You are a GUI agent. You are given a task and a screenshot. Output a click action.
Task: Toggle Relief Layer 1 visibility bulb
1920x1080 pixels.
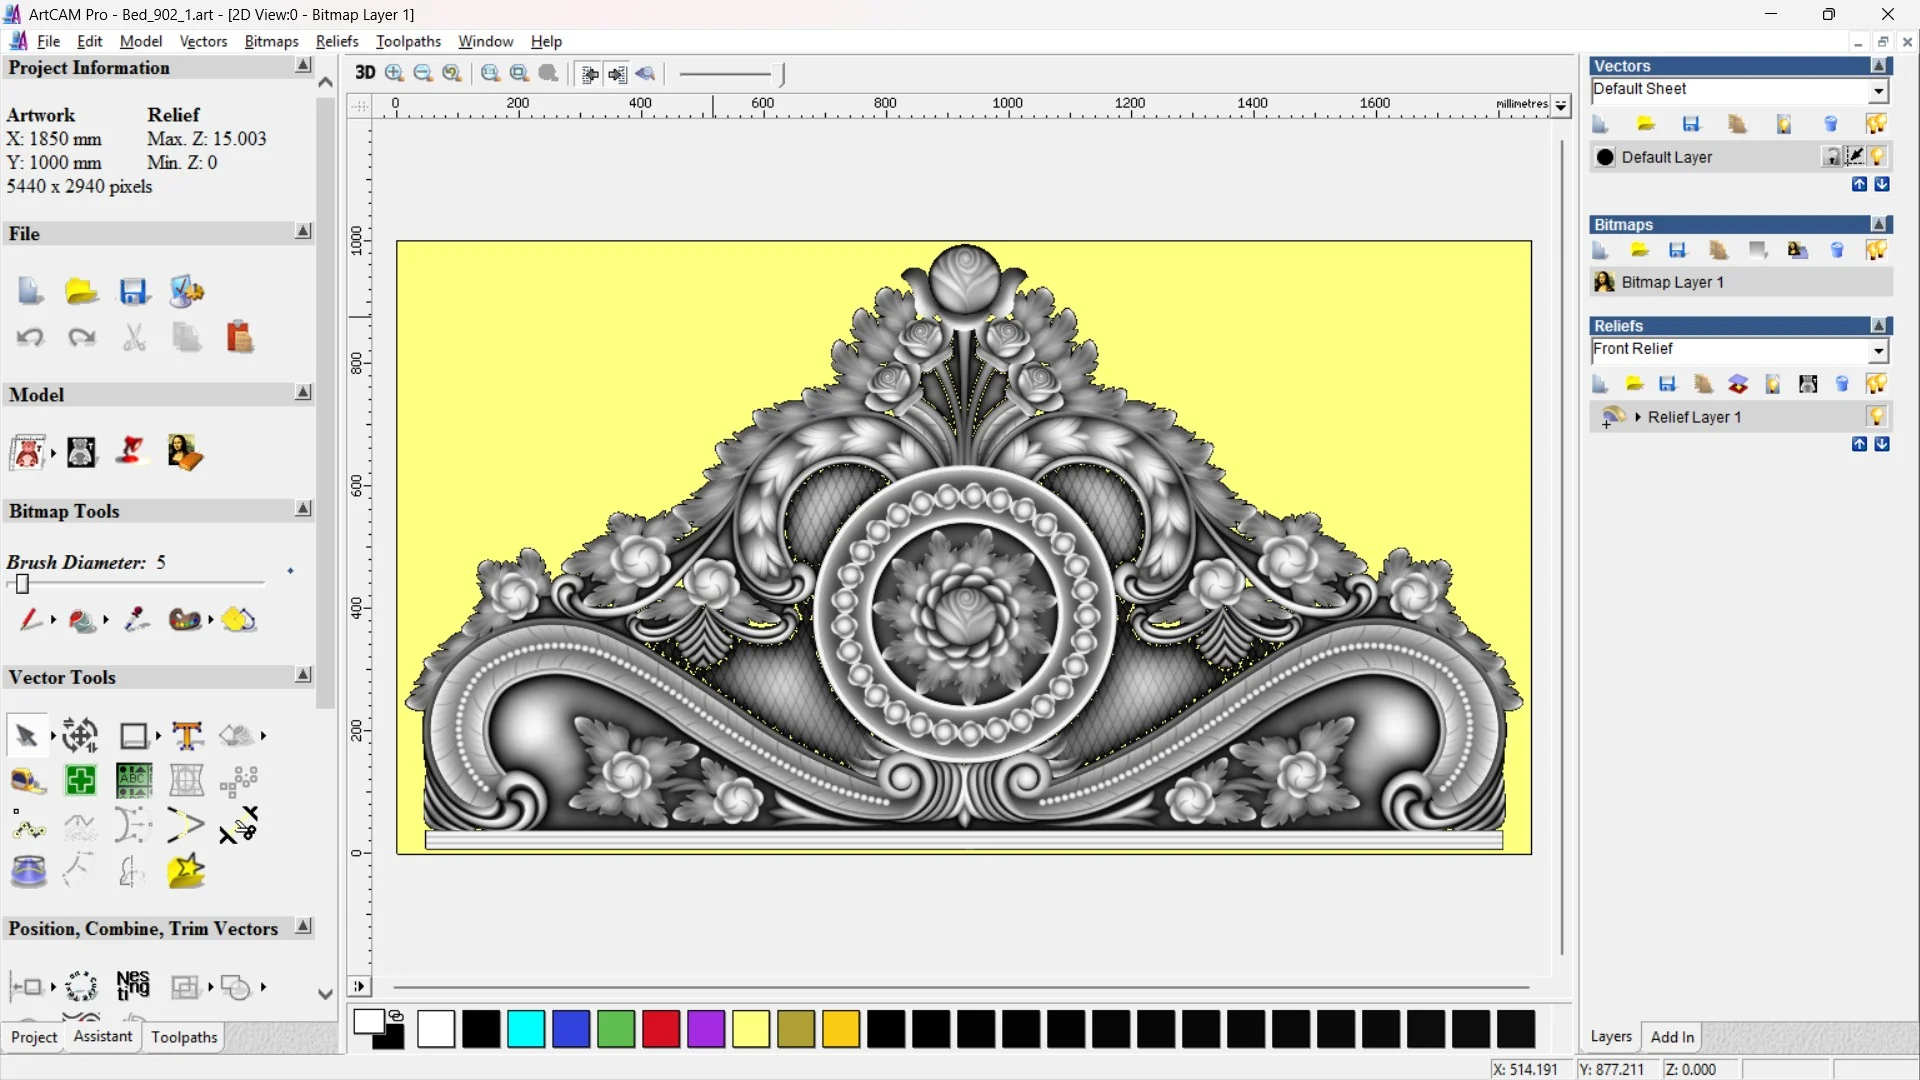(x=1876, y=417)
